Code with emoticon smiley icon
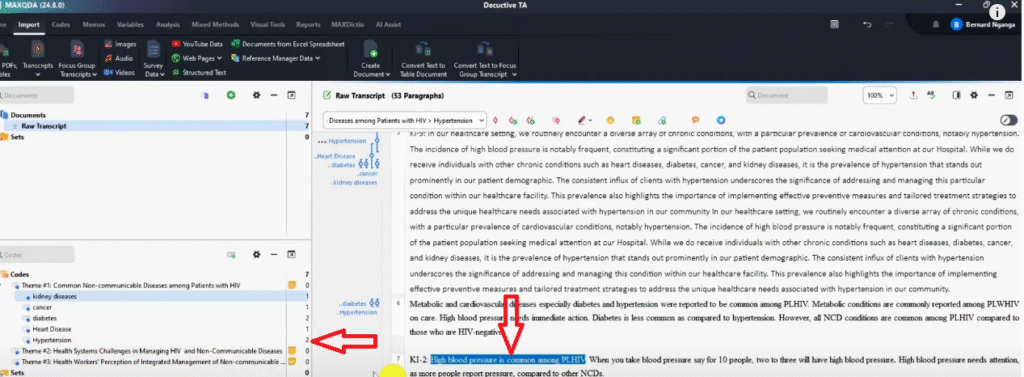This screenshot has height=377, width=1024. pos(610,120)
